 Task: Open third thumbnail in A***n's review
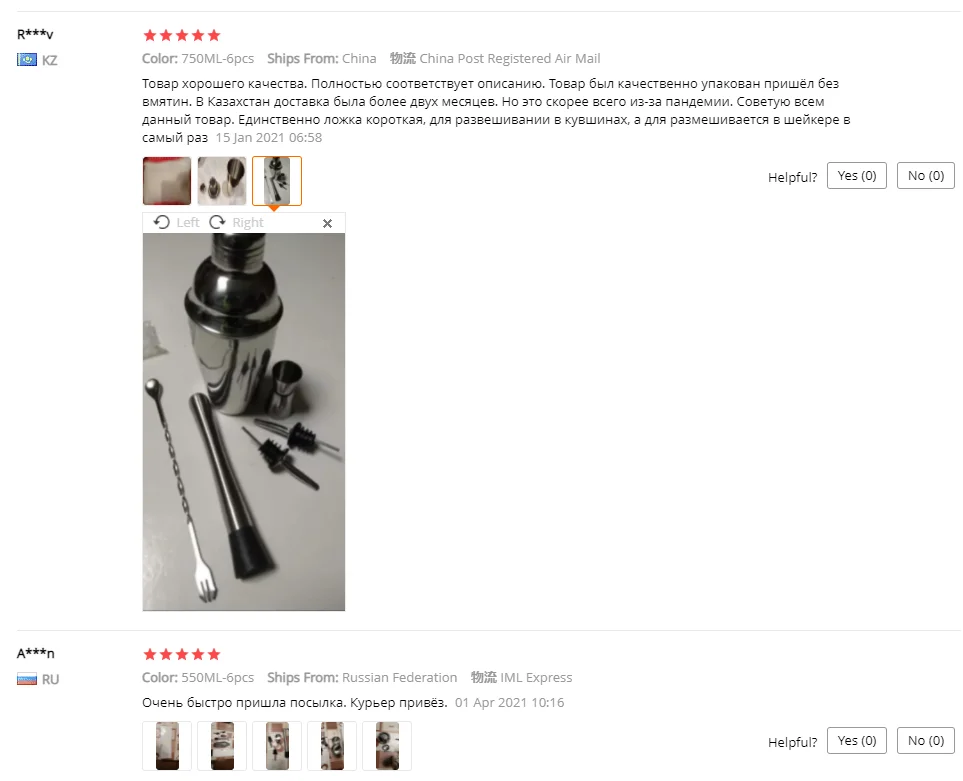pyautogui.click(x=277, y=745)
